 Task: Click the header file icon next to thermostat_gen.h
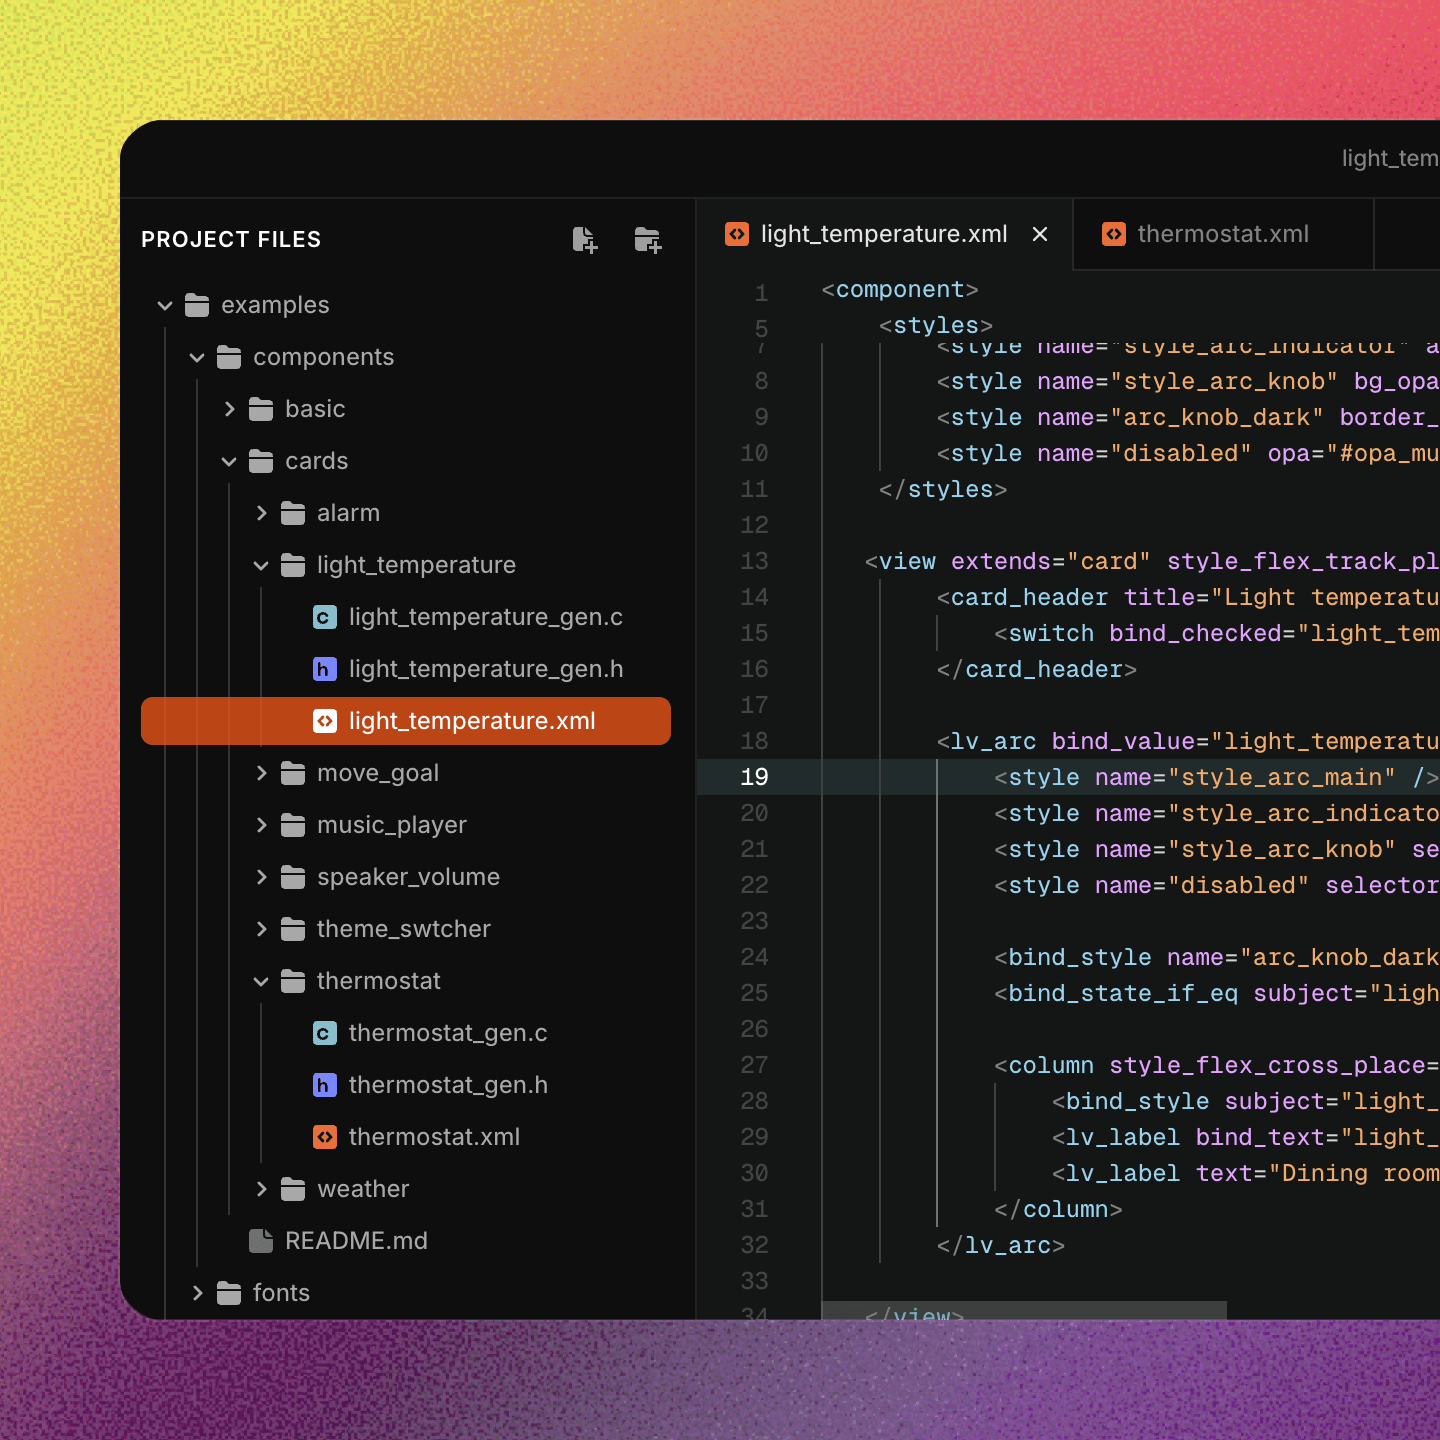tap(324, 1085)
